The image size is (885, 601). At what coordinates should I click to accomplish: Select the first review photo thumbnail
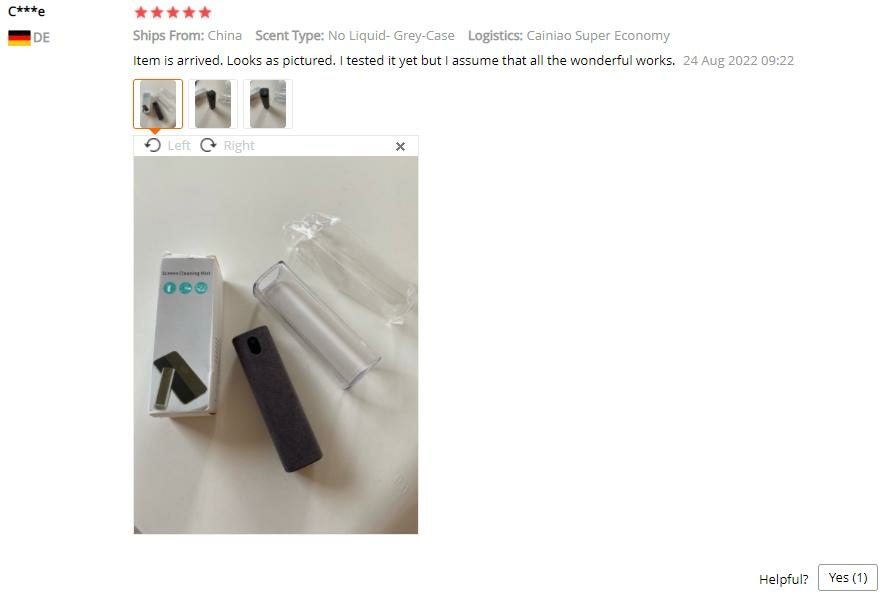pos(158,104)
